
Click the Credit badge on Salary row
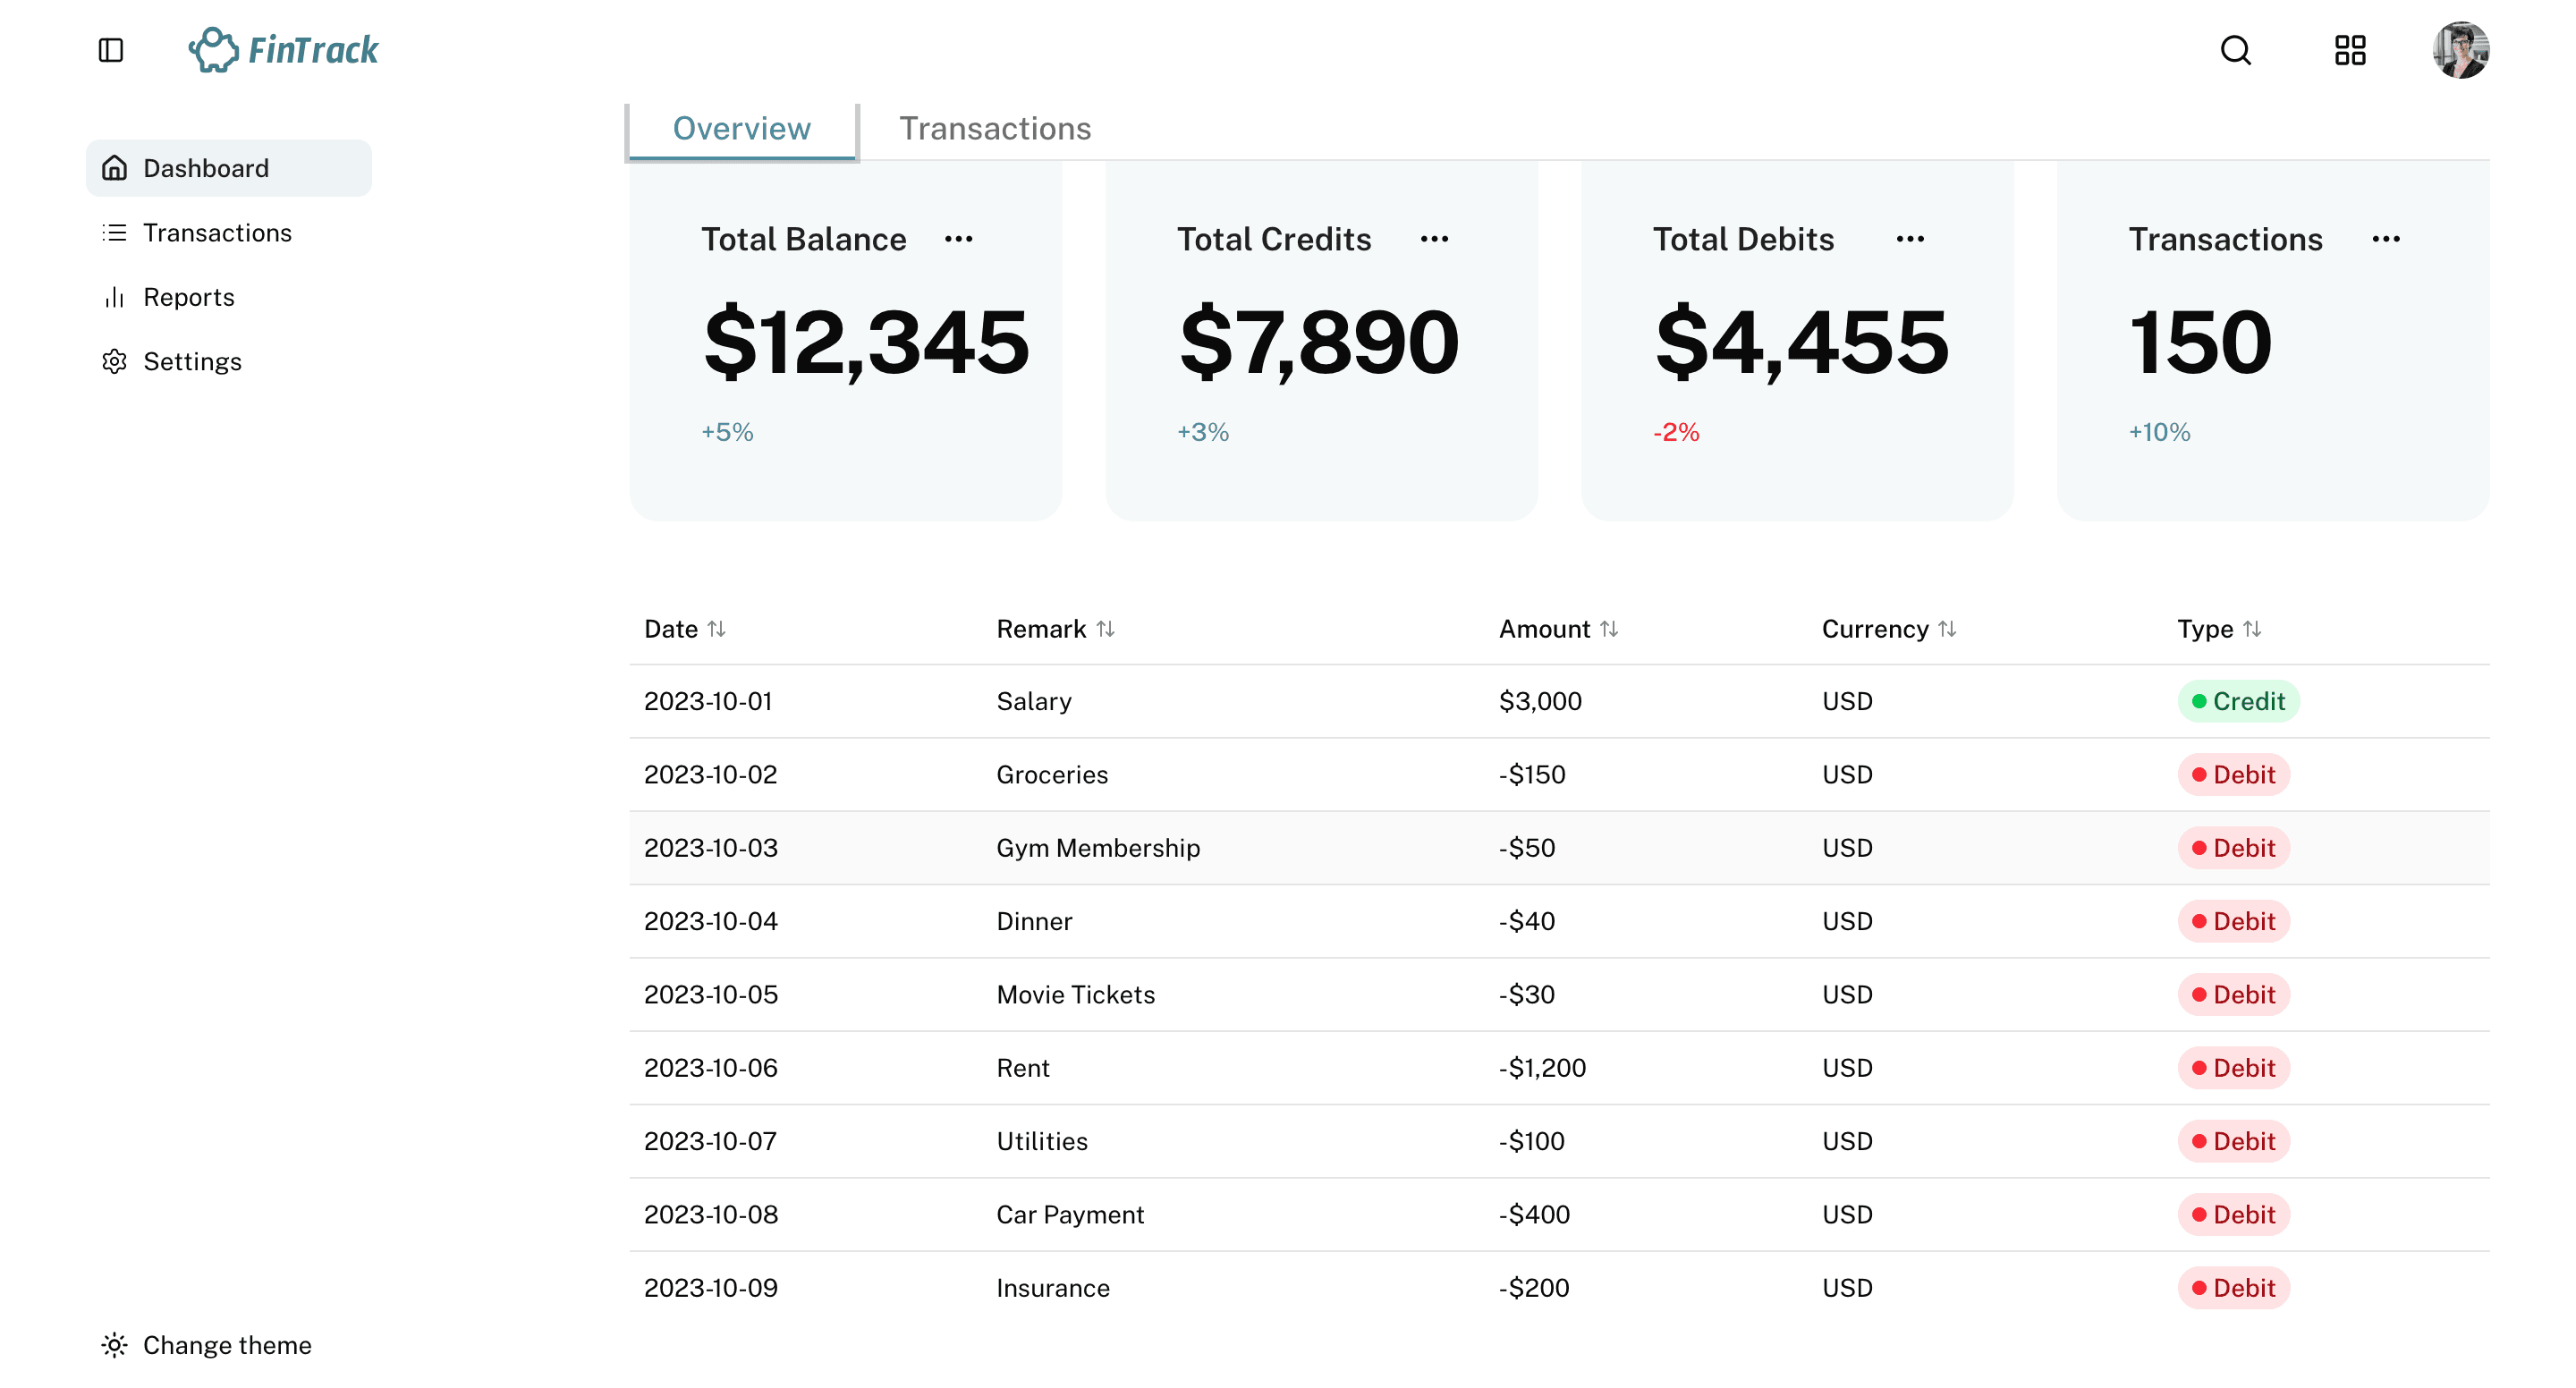2239,701
